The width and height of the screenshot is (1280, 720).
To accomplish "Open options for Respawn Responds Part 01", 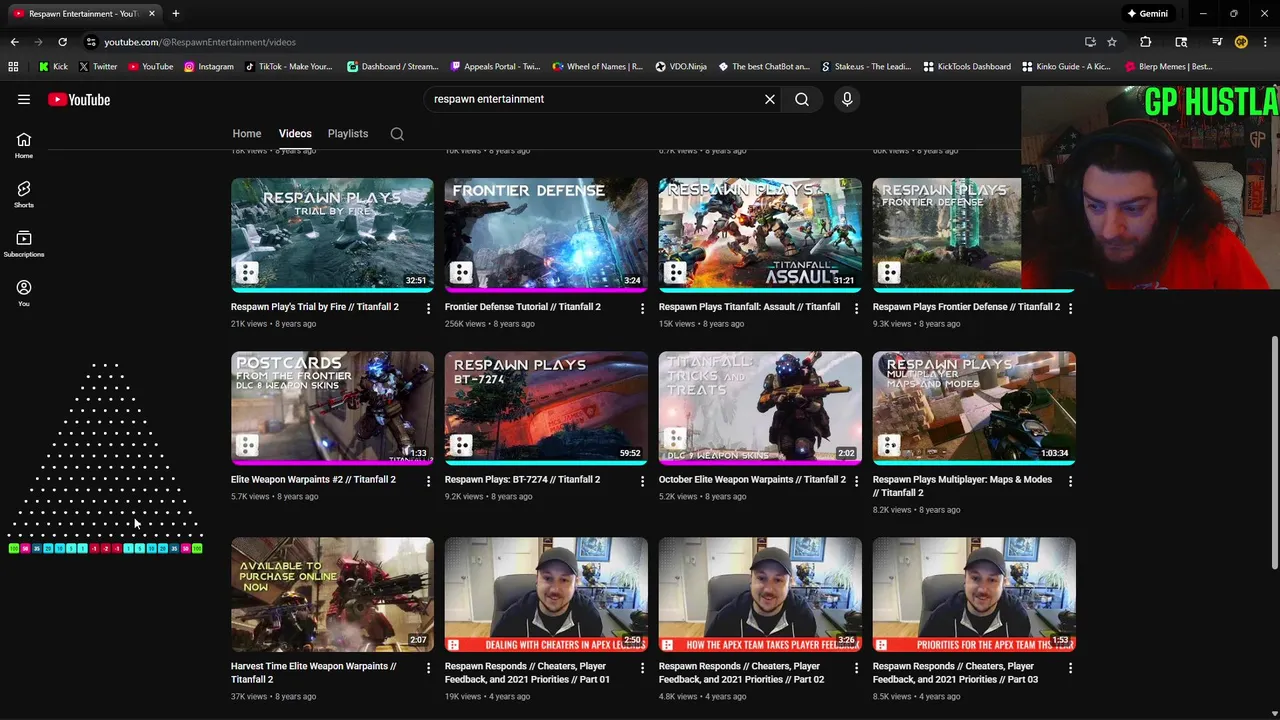I will [642, 667].
